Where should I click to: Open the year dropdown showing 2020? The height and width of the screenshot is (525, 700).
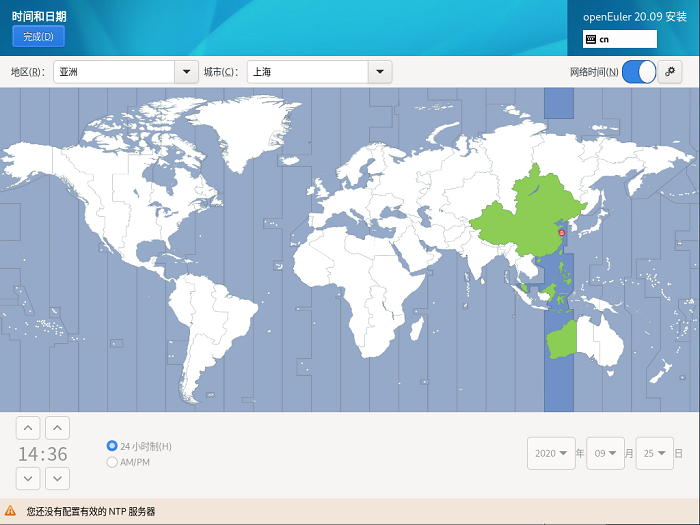(553, 453)
